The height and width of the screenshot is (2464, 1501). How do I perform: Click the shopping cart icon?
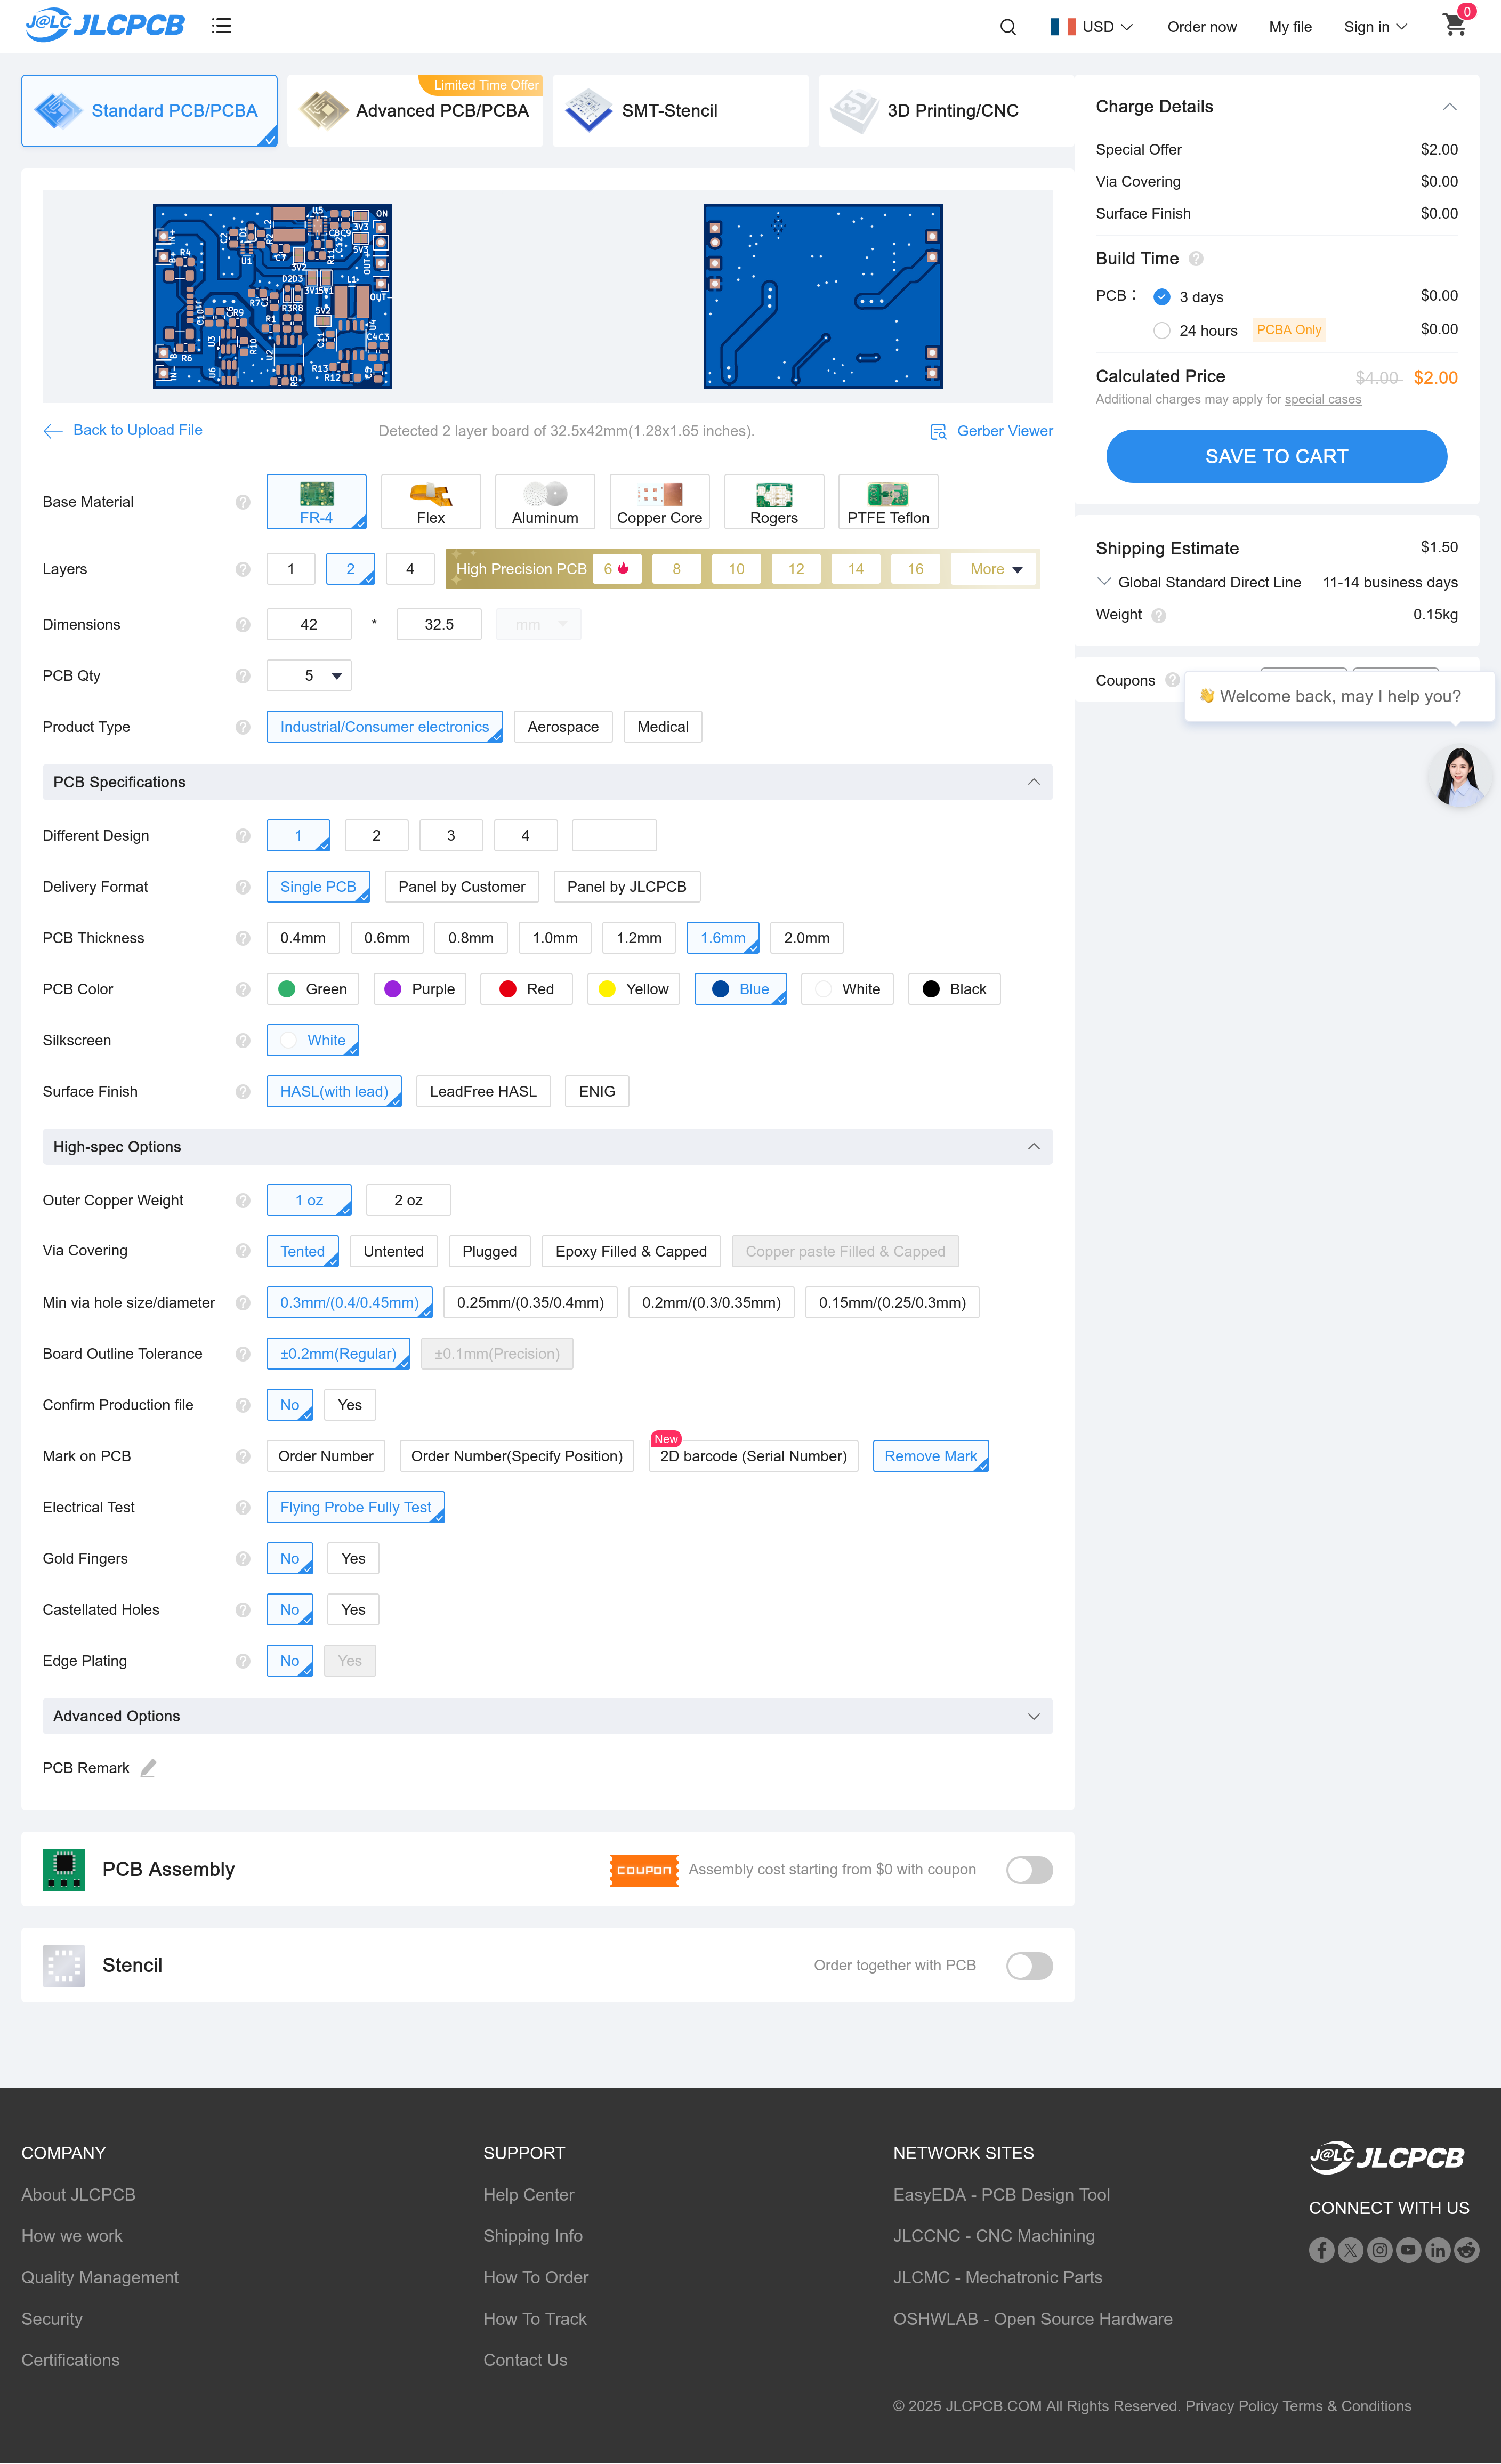pyautogui.click(x=1454, y=26)
